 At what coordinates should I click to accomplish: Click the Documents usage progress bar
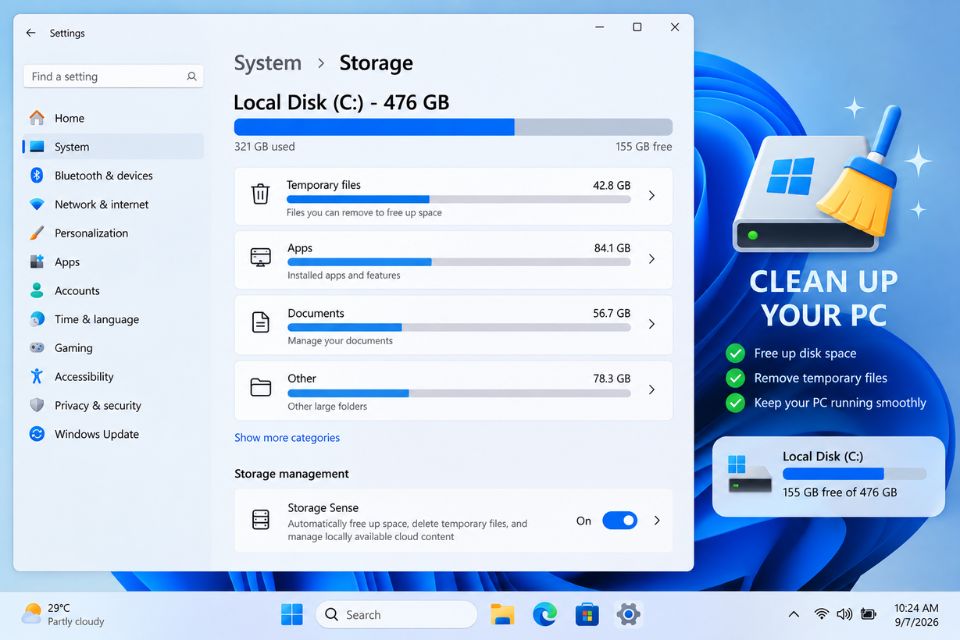click(x=459, y=328)
